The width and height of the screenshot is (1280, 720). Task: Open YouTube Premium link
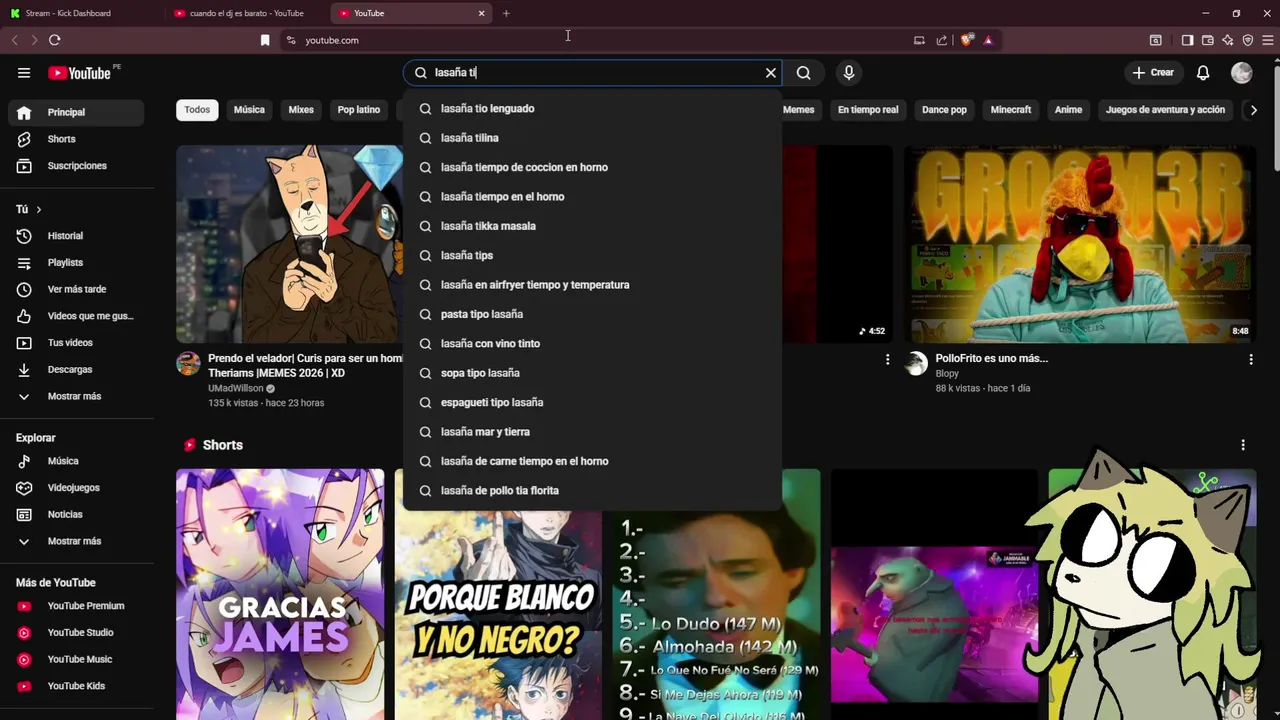[x=76, y=606]
